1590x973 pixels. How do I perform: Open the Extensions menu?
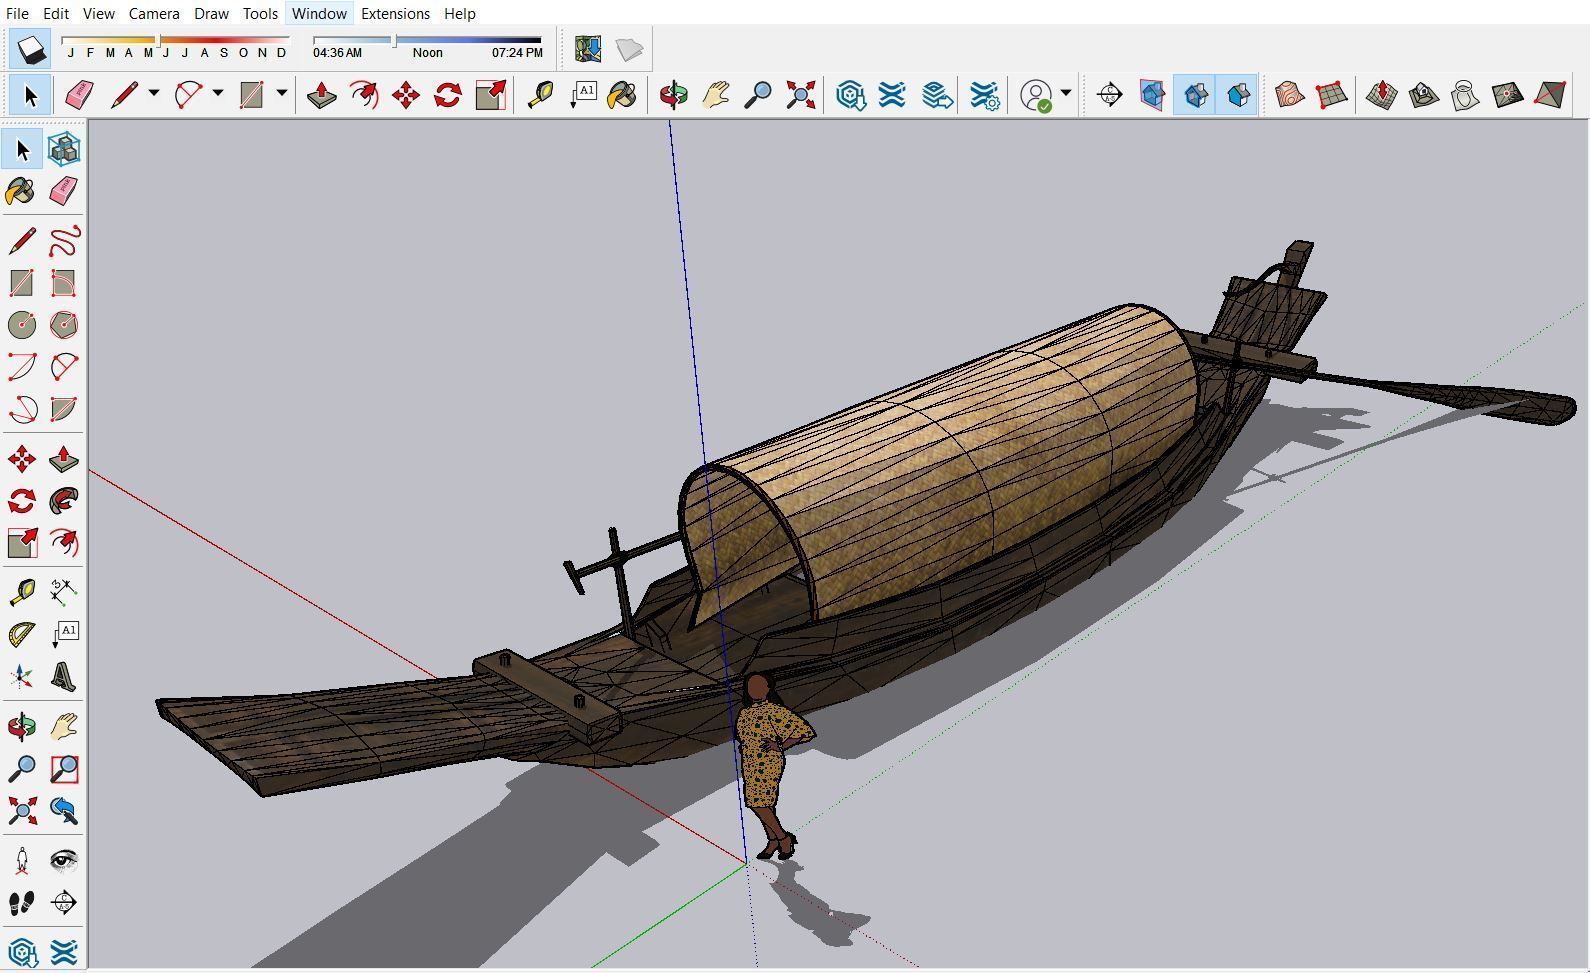pyautogui.click(x=395, y=13)
